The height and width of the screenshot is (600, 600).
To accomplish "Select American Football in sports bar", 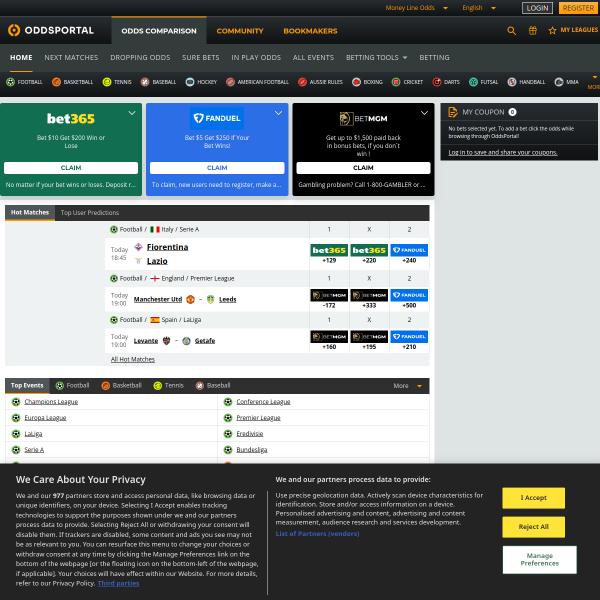I will point(257,82).
